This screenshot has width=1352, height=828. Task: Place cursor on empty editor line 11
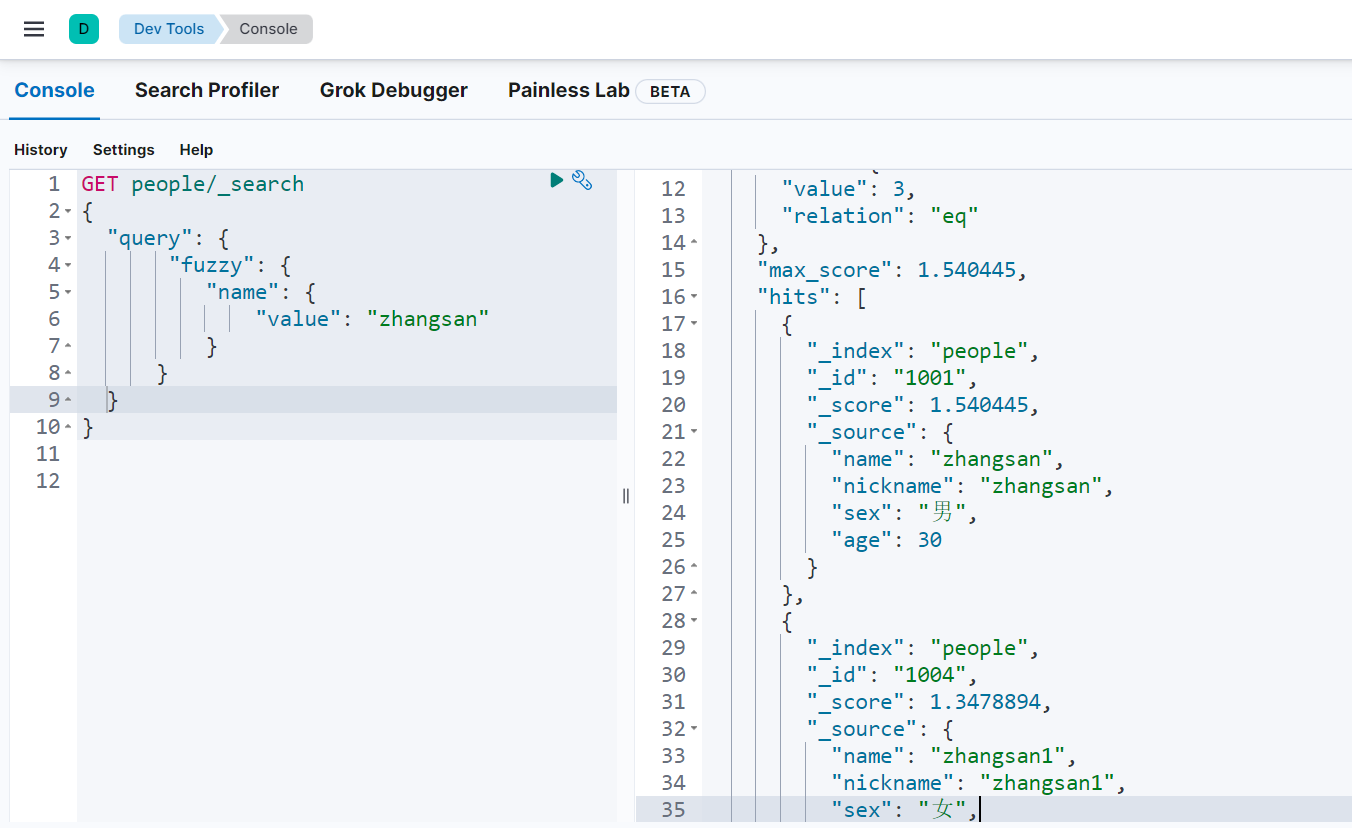tap(300, 454)
